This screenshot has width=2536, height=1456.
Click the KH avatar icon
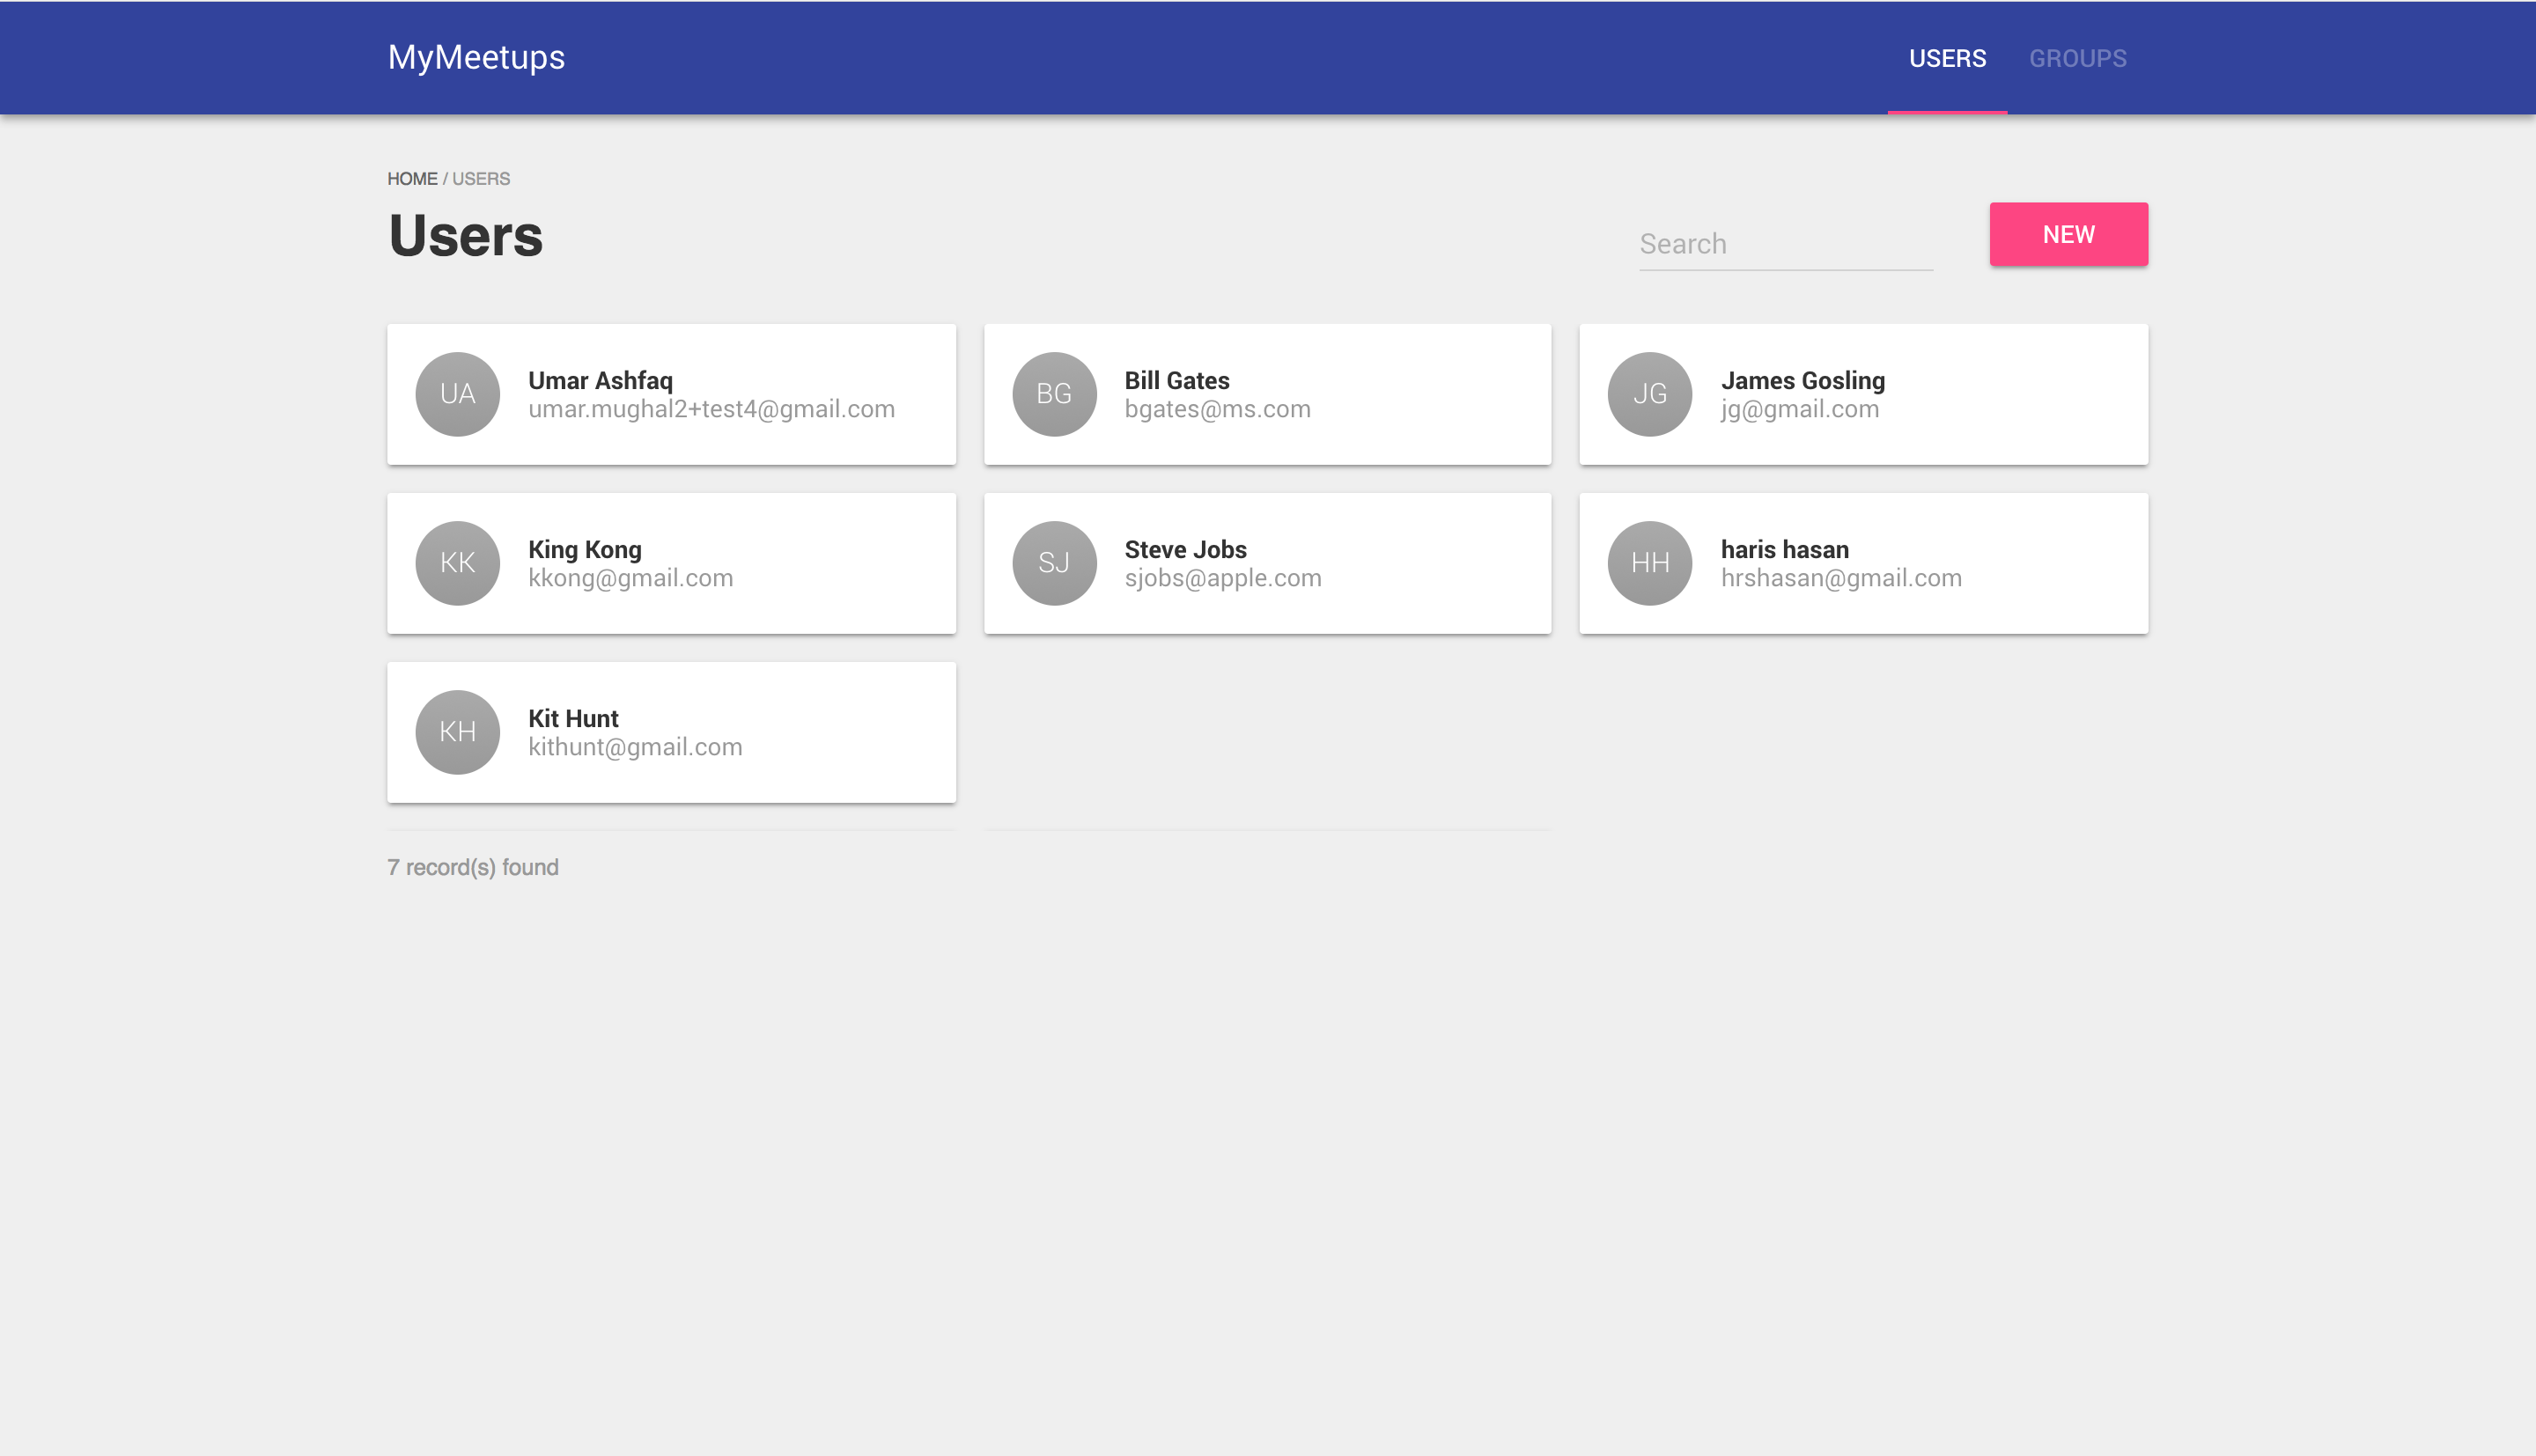click(x=457, y=732)
